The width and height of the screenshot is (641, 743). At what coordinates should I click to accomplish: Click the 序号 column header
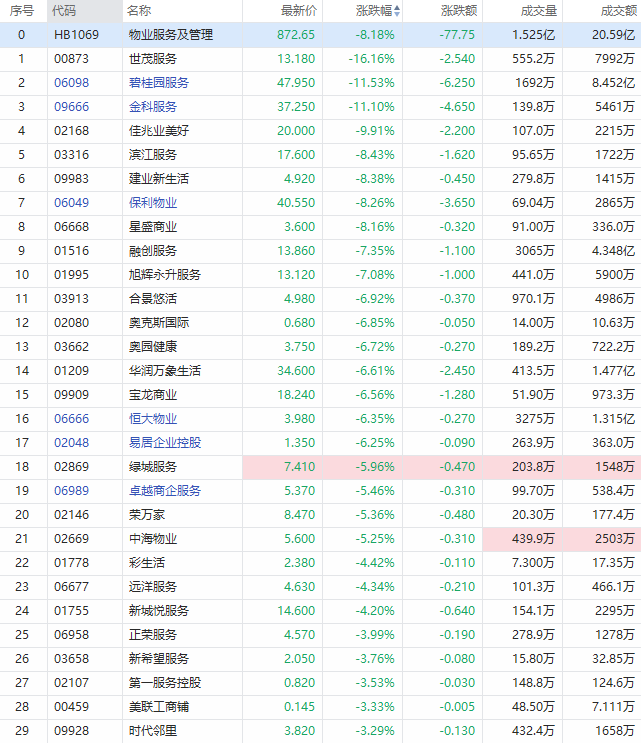[x=21, y=11]
